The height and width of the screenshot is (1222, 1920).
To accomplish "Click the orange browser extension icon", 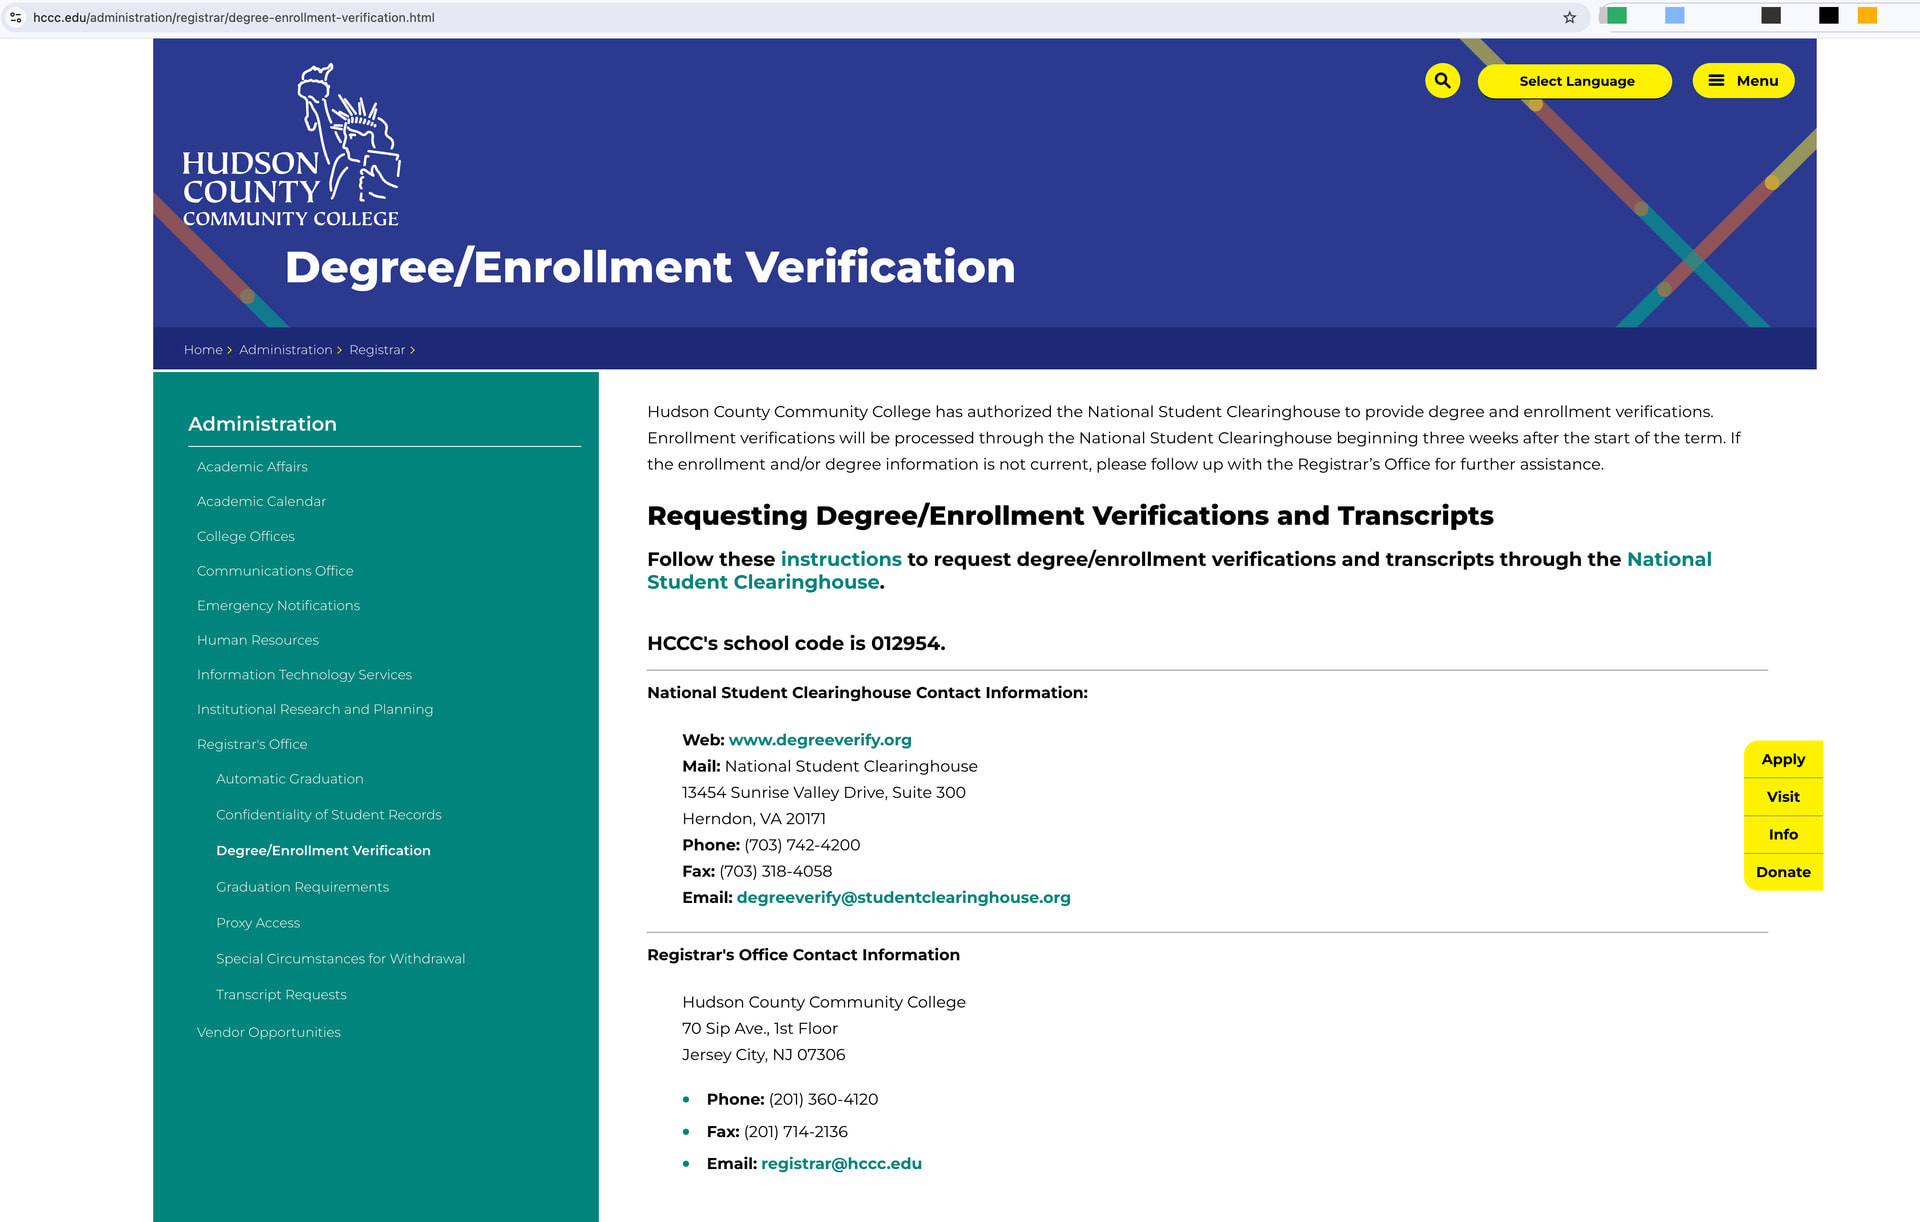I will pos(1867,15).
